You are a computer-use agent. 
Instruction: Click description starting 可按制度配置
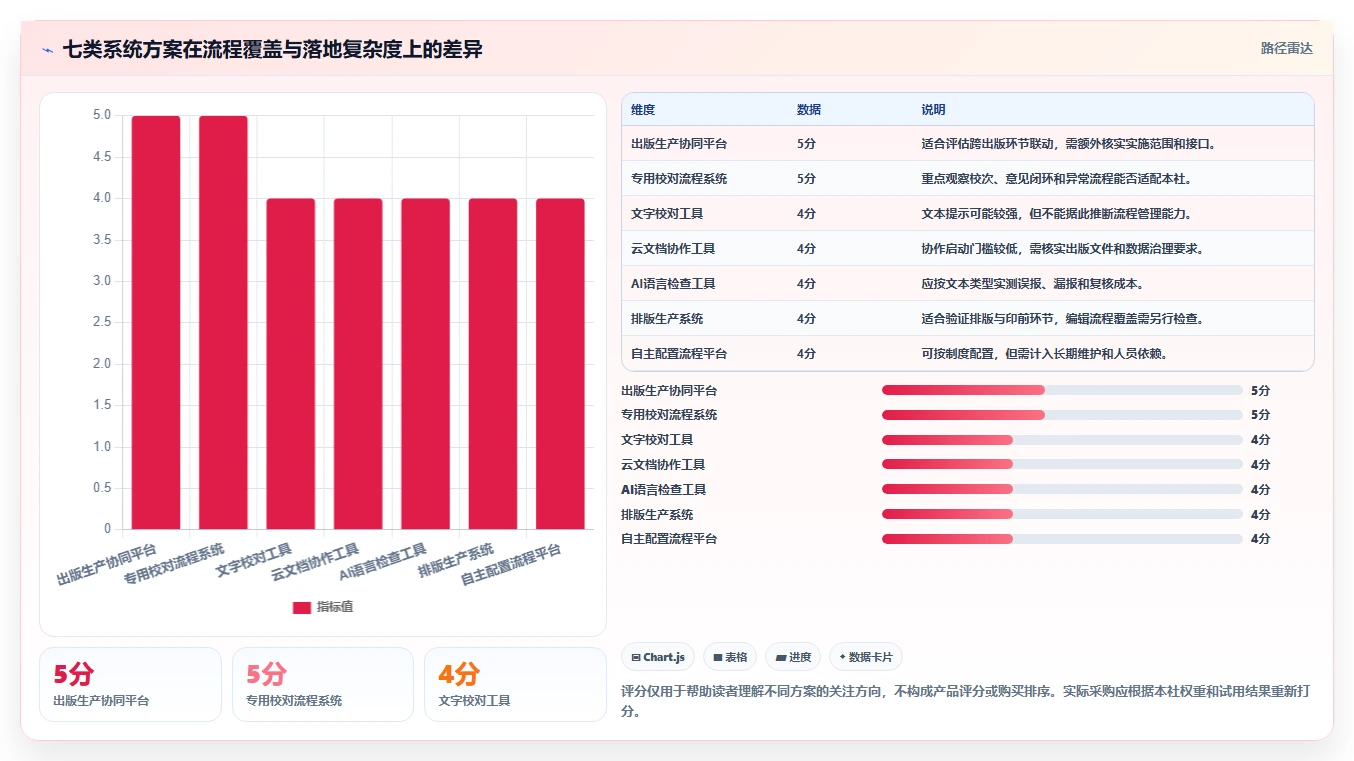click(x=1044, y=354)
